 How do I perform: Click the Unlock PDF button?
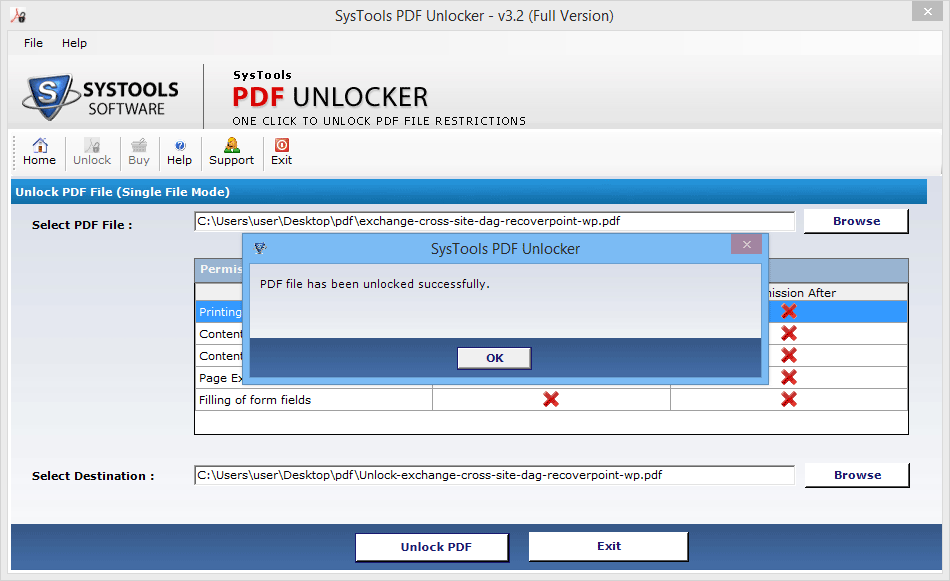(x=432, y=547)
